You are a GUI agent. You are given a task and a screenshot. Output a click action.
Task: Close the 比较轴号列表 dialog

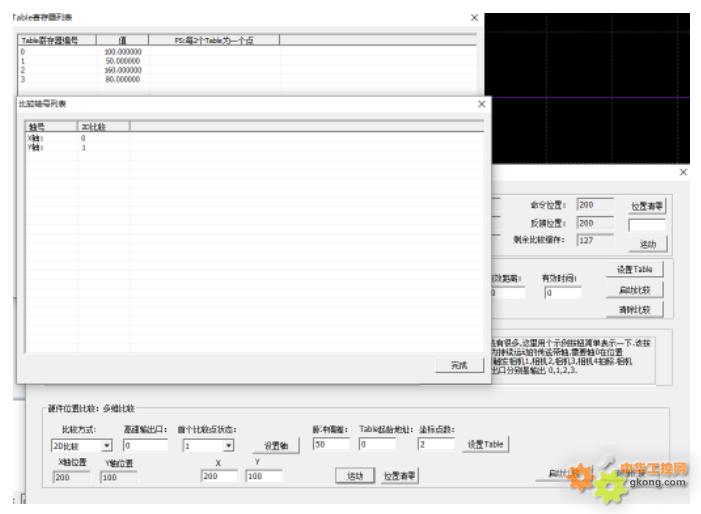[481, 104]
